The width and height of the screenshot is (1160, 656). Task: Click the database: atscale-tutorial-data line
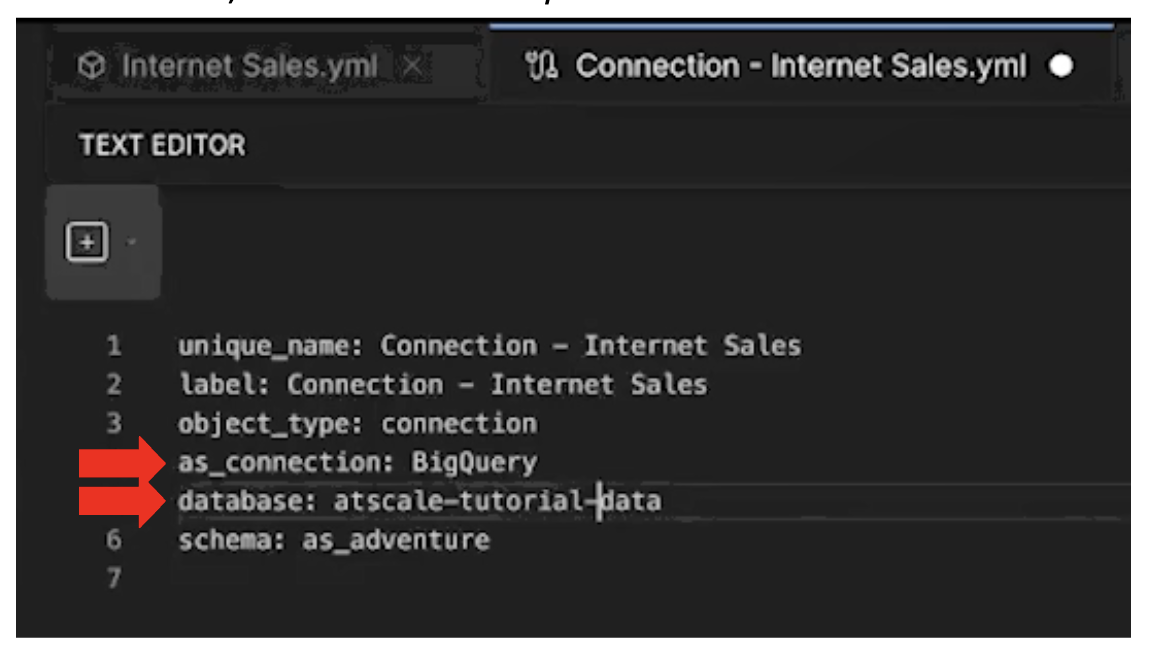(420, 500)
